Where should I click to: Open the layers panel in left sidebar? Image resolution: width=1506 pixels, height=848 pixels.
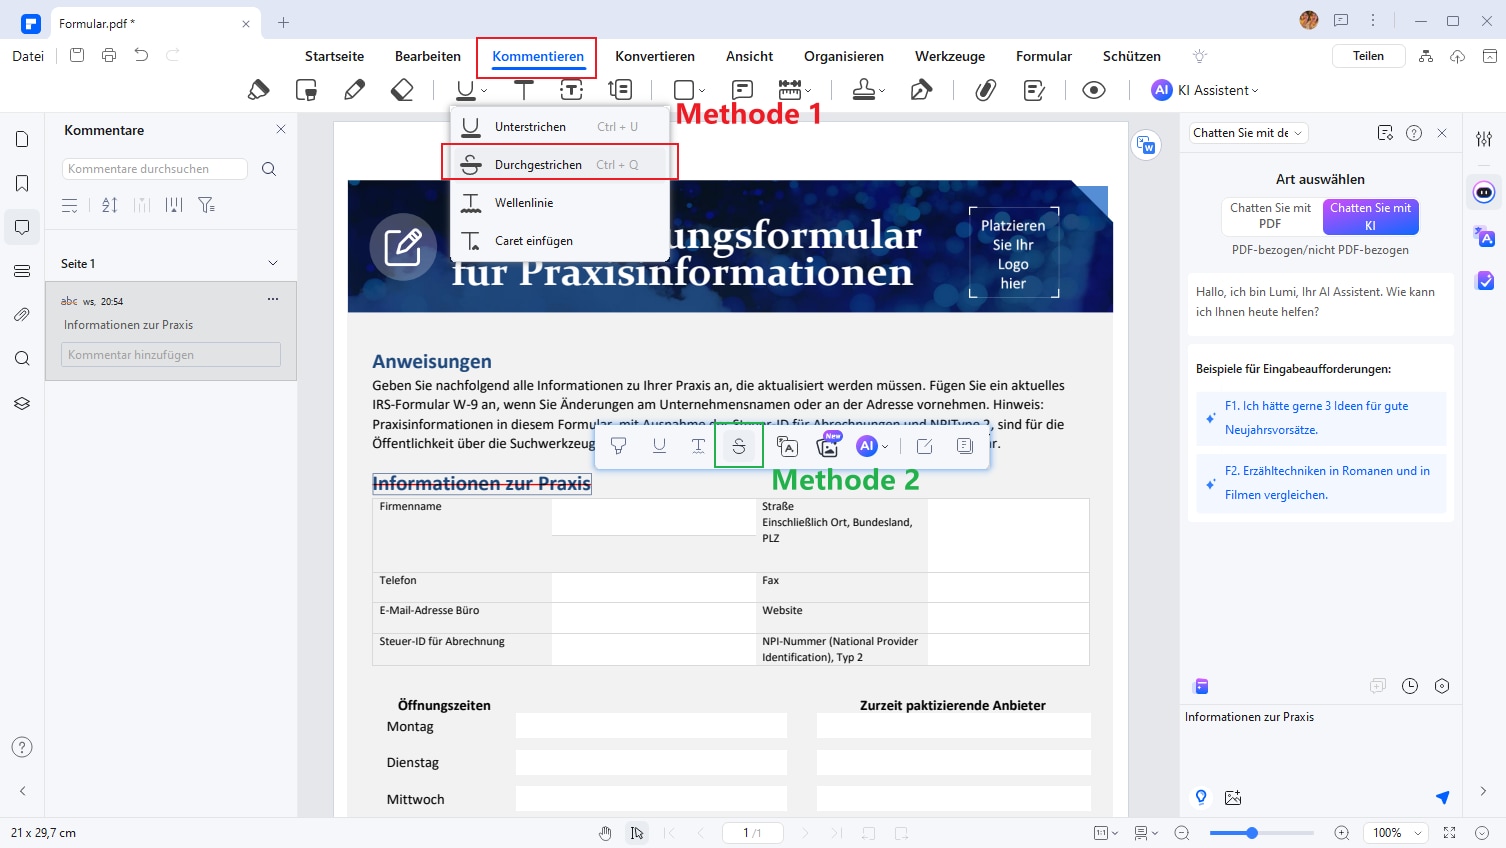(22, 403)
